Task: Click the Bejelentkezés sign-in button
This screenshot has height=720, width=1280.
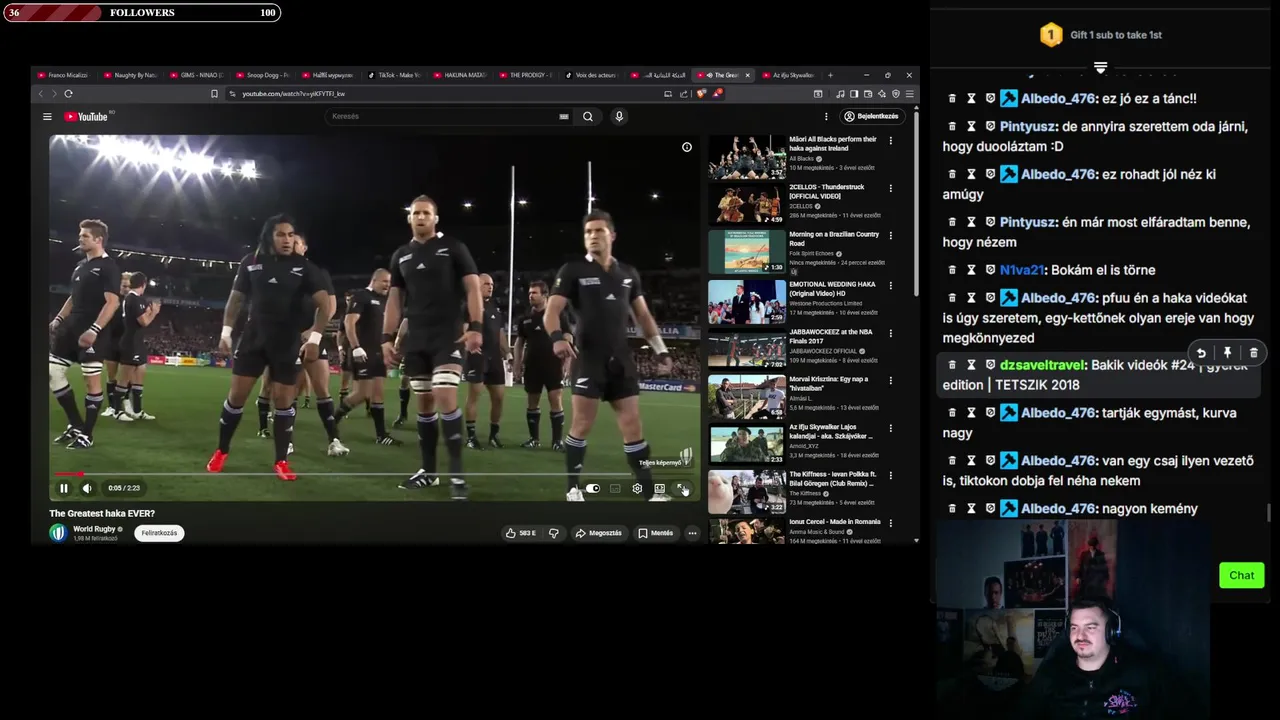Action: tap(871, 116)
